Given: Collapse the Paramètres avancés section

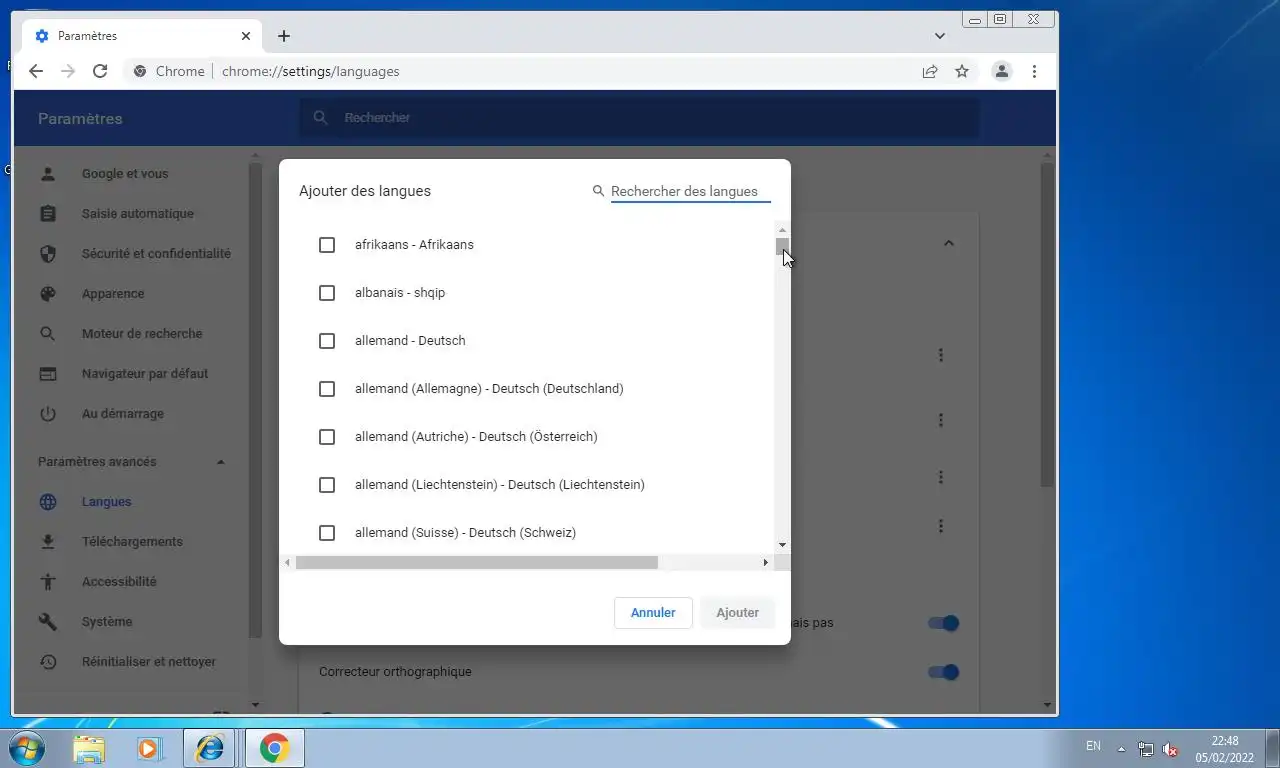Looking at the screenshot, I should (x=221, y=462).
